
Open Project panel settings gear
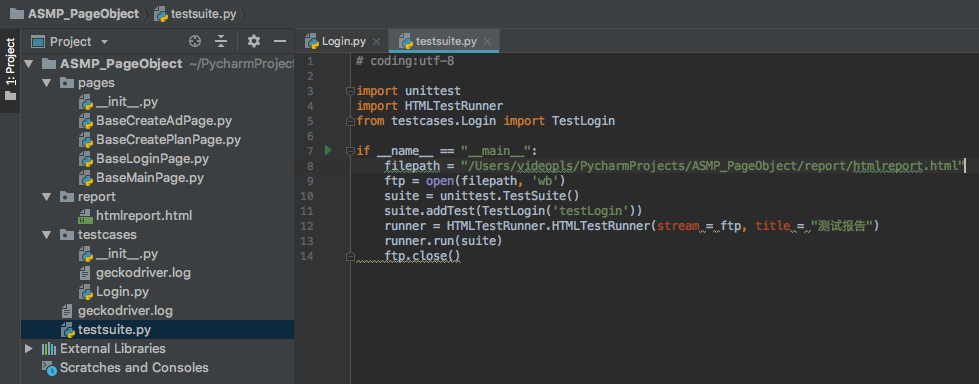(x=253, y=42)
